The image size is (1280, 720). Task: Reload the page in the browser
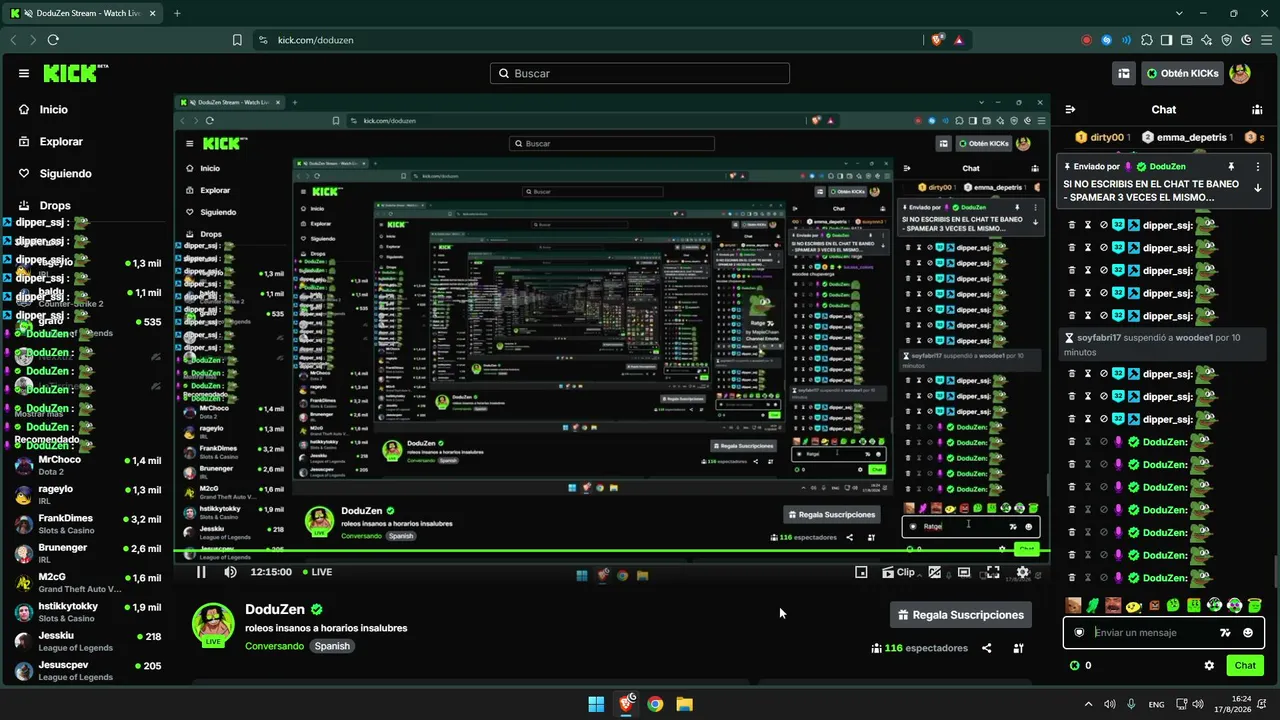click(53, 40)
